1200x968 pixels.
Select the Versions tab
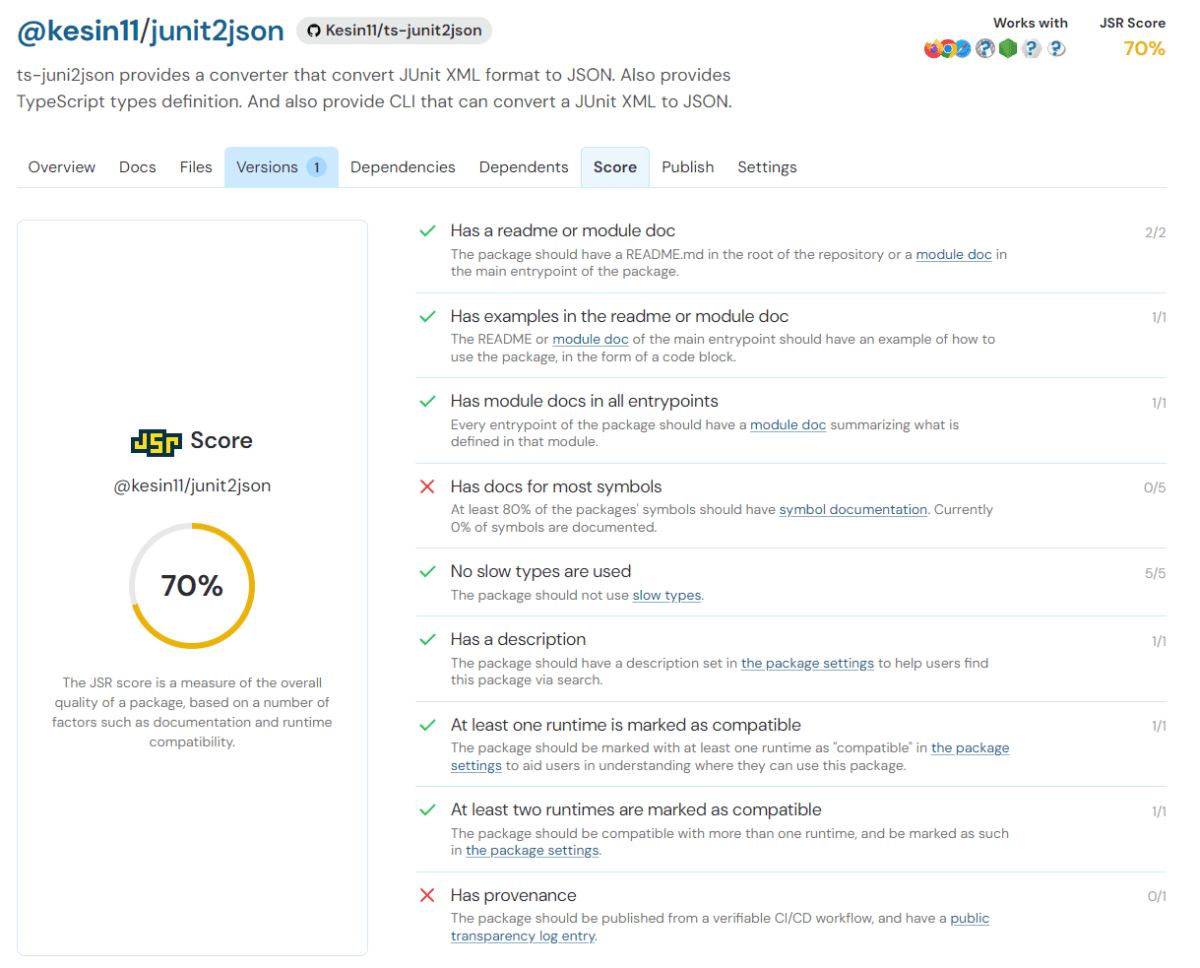tap(281, 167)
